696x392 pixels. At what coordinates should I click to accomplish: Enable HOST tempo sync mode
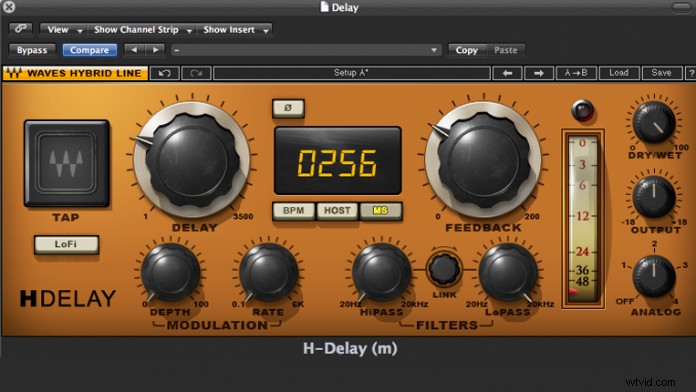[x=337, y=211]
